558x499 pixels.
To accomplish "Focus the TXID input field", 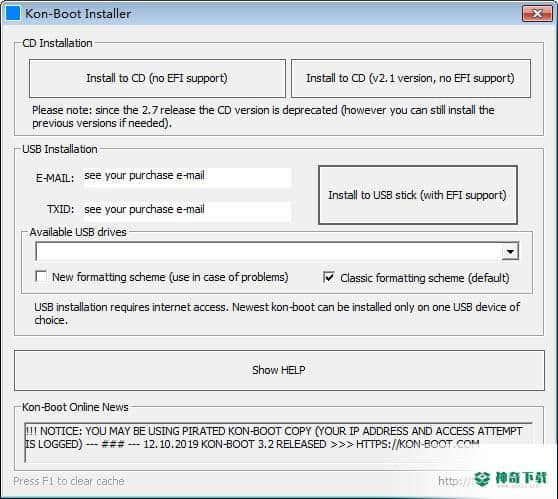I will [x=187, y=211].
